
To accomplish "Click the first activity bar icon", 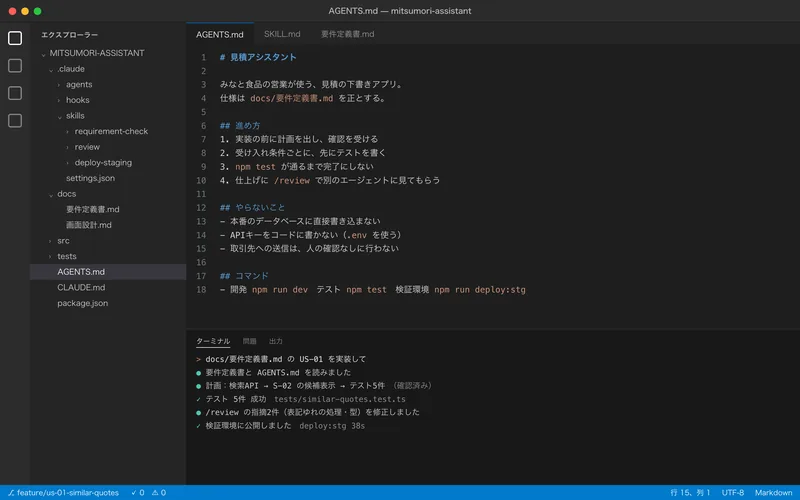I will [x=15, y=38].
